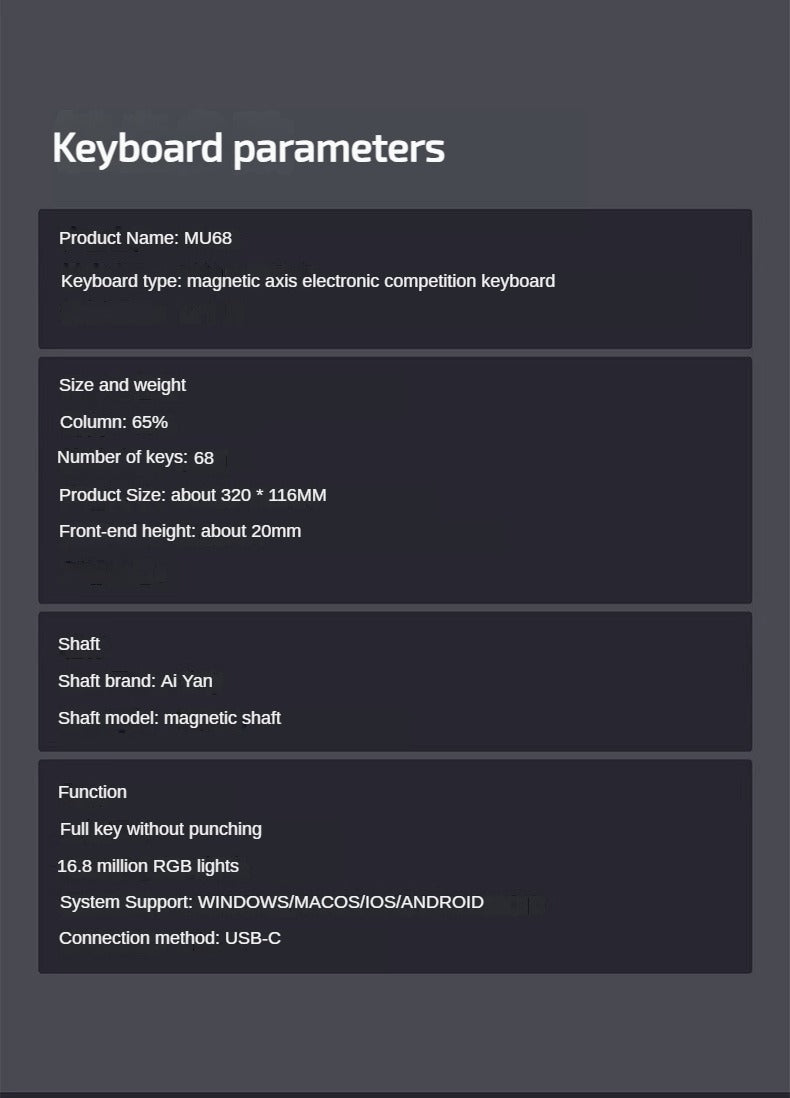
Task: Click the 'Function' section title
Action: [x=92, y=792]
